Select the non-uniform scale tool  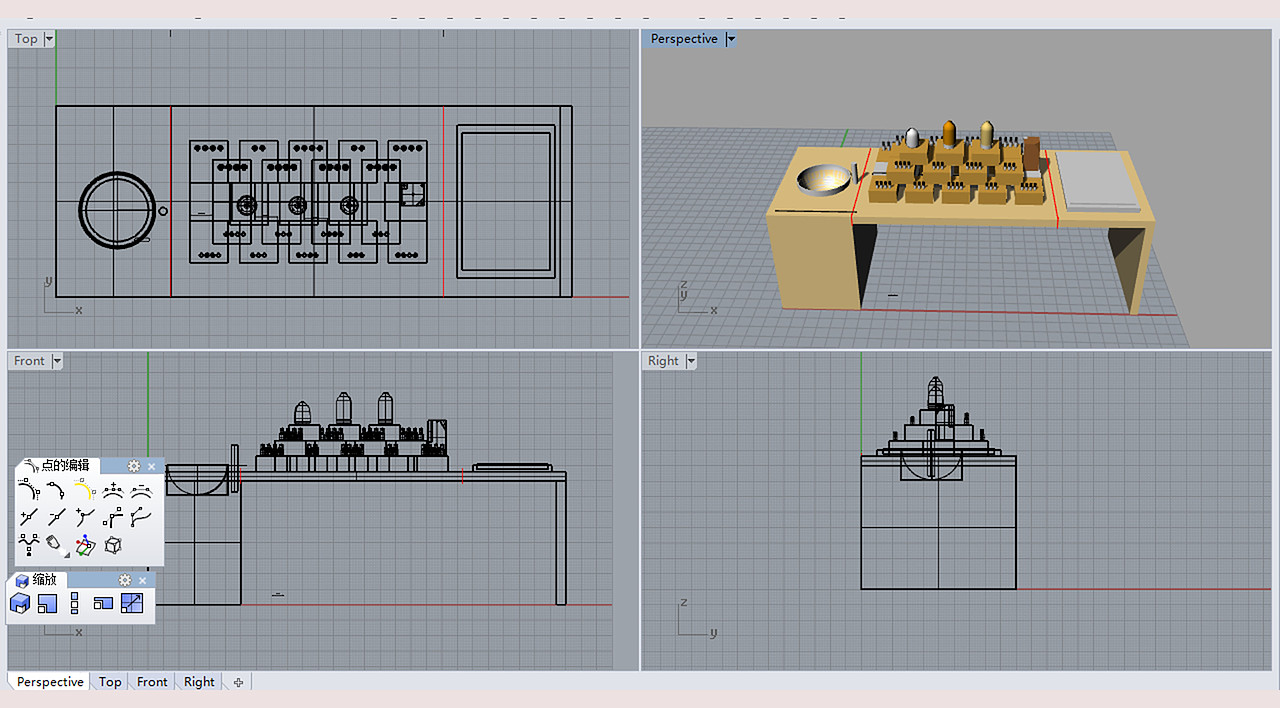[103, 603]
